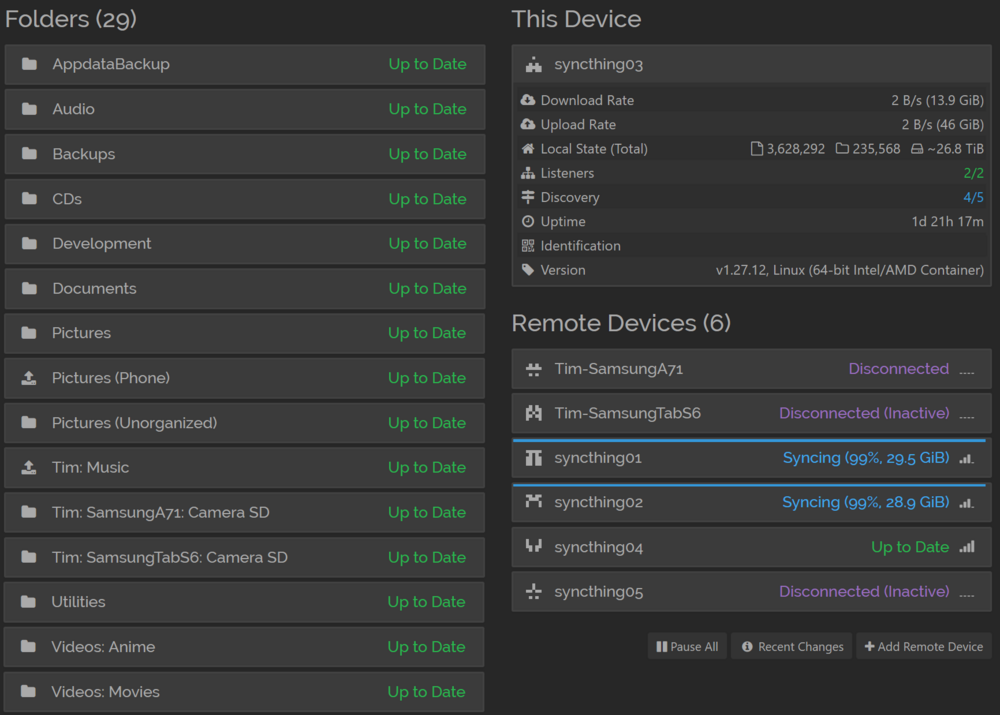Expand the Videos: Anime folder panel

(x=244, y=647)
